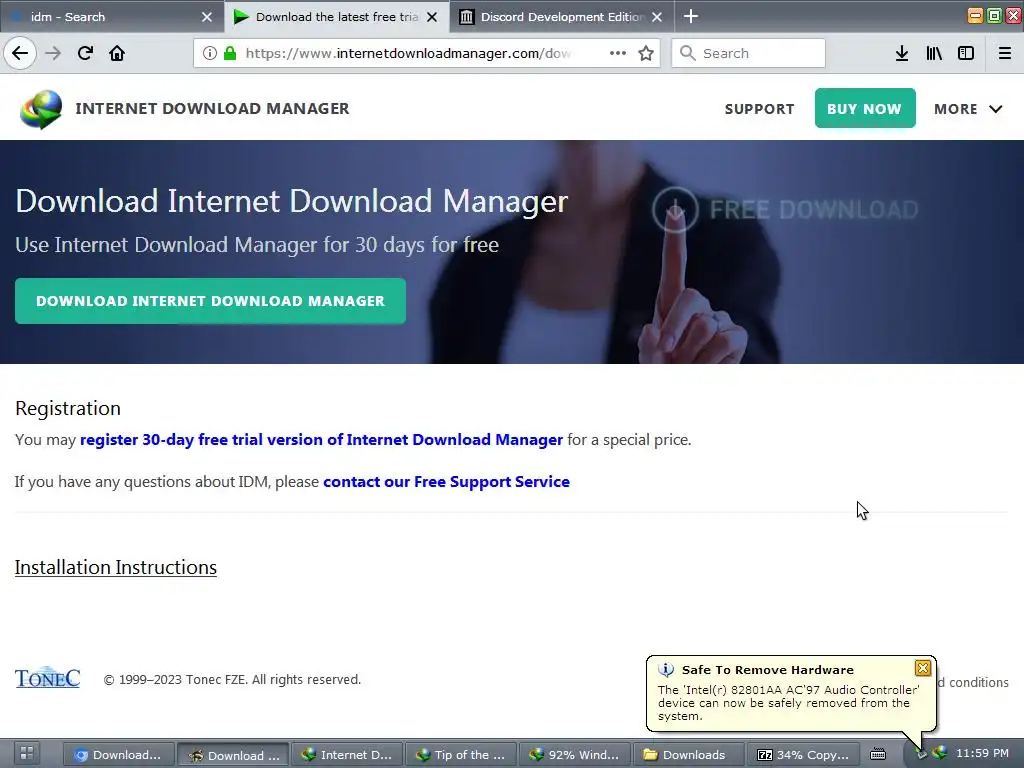Open the Downloads folder taskbar item
Image resolution: width=1024 pixels, height=768 pixels.
[689, 755]
